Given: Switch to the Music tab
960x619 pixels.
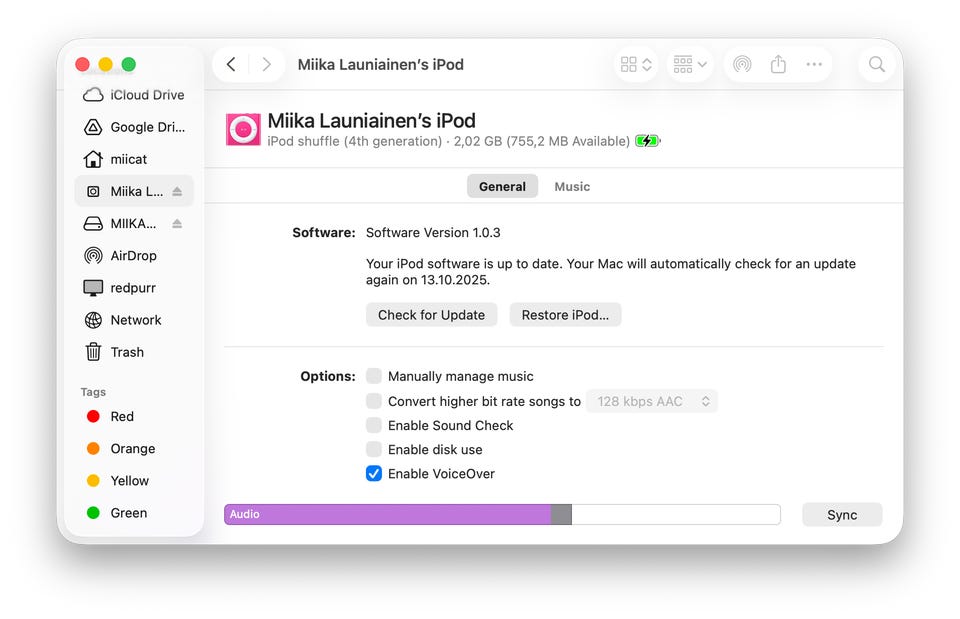Looking at the screenshot, I should tap(572, 186).
